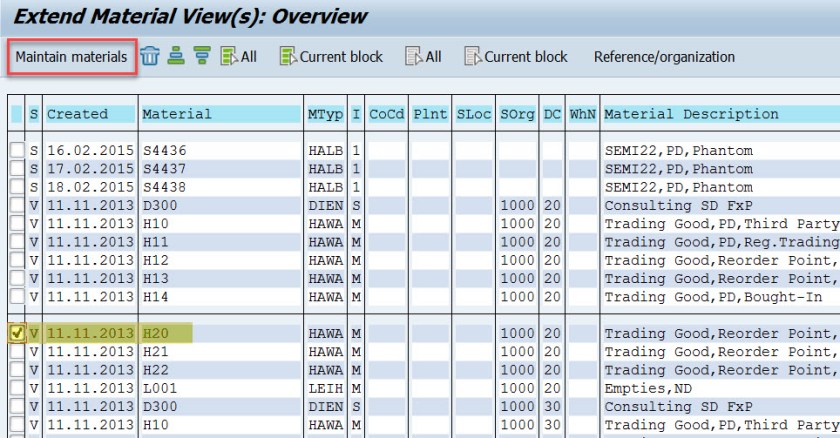This screenshot has width=840, height=438.
Task: Click material number S4436
Action: pyautogui.click(x=164, y=150)
